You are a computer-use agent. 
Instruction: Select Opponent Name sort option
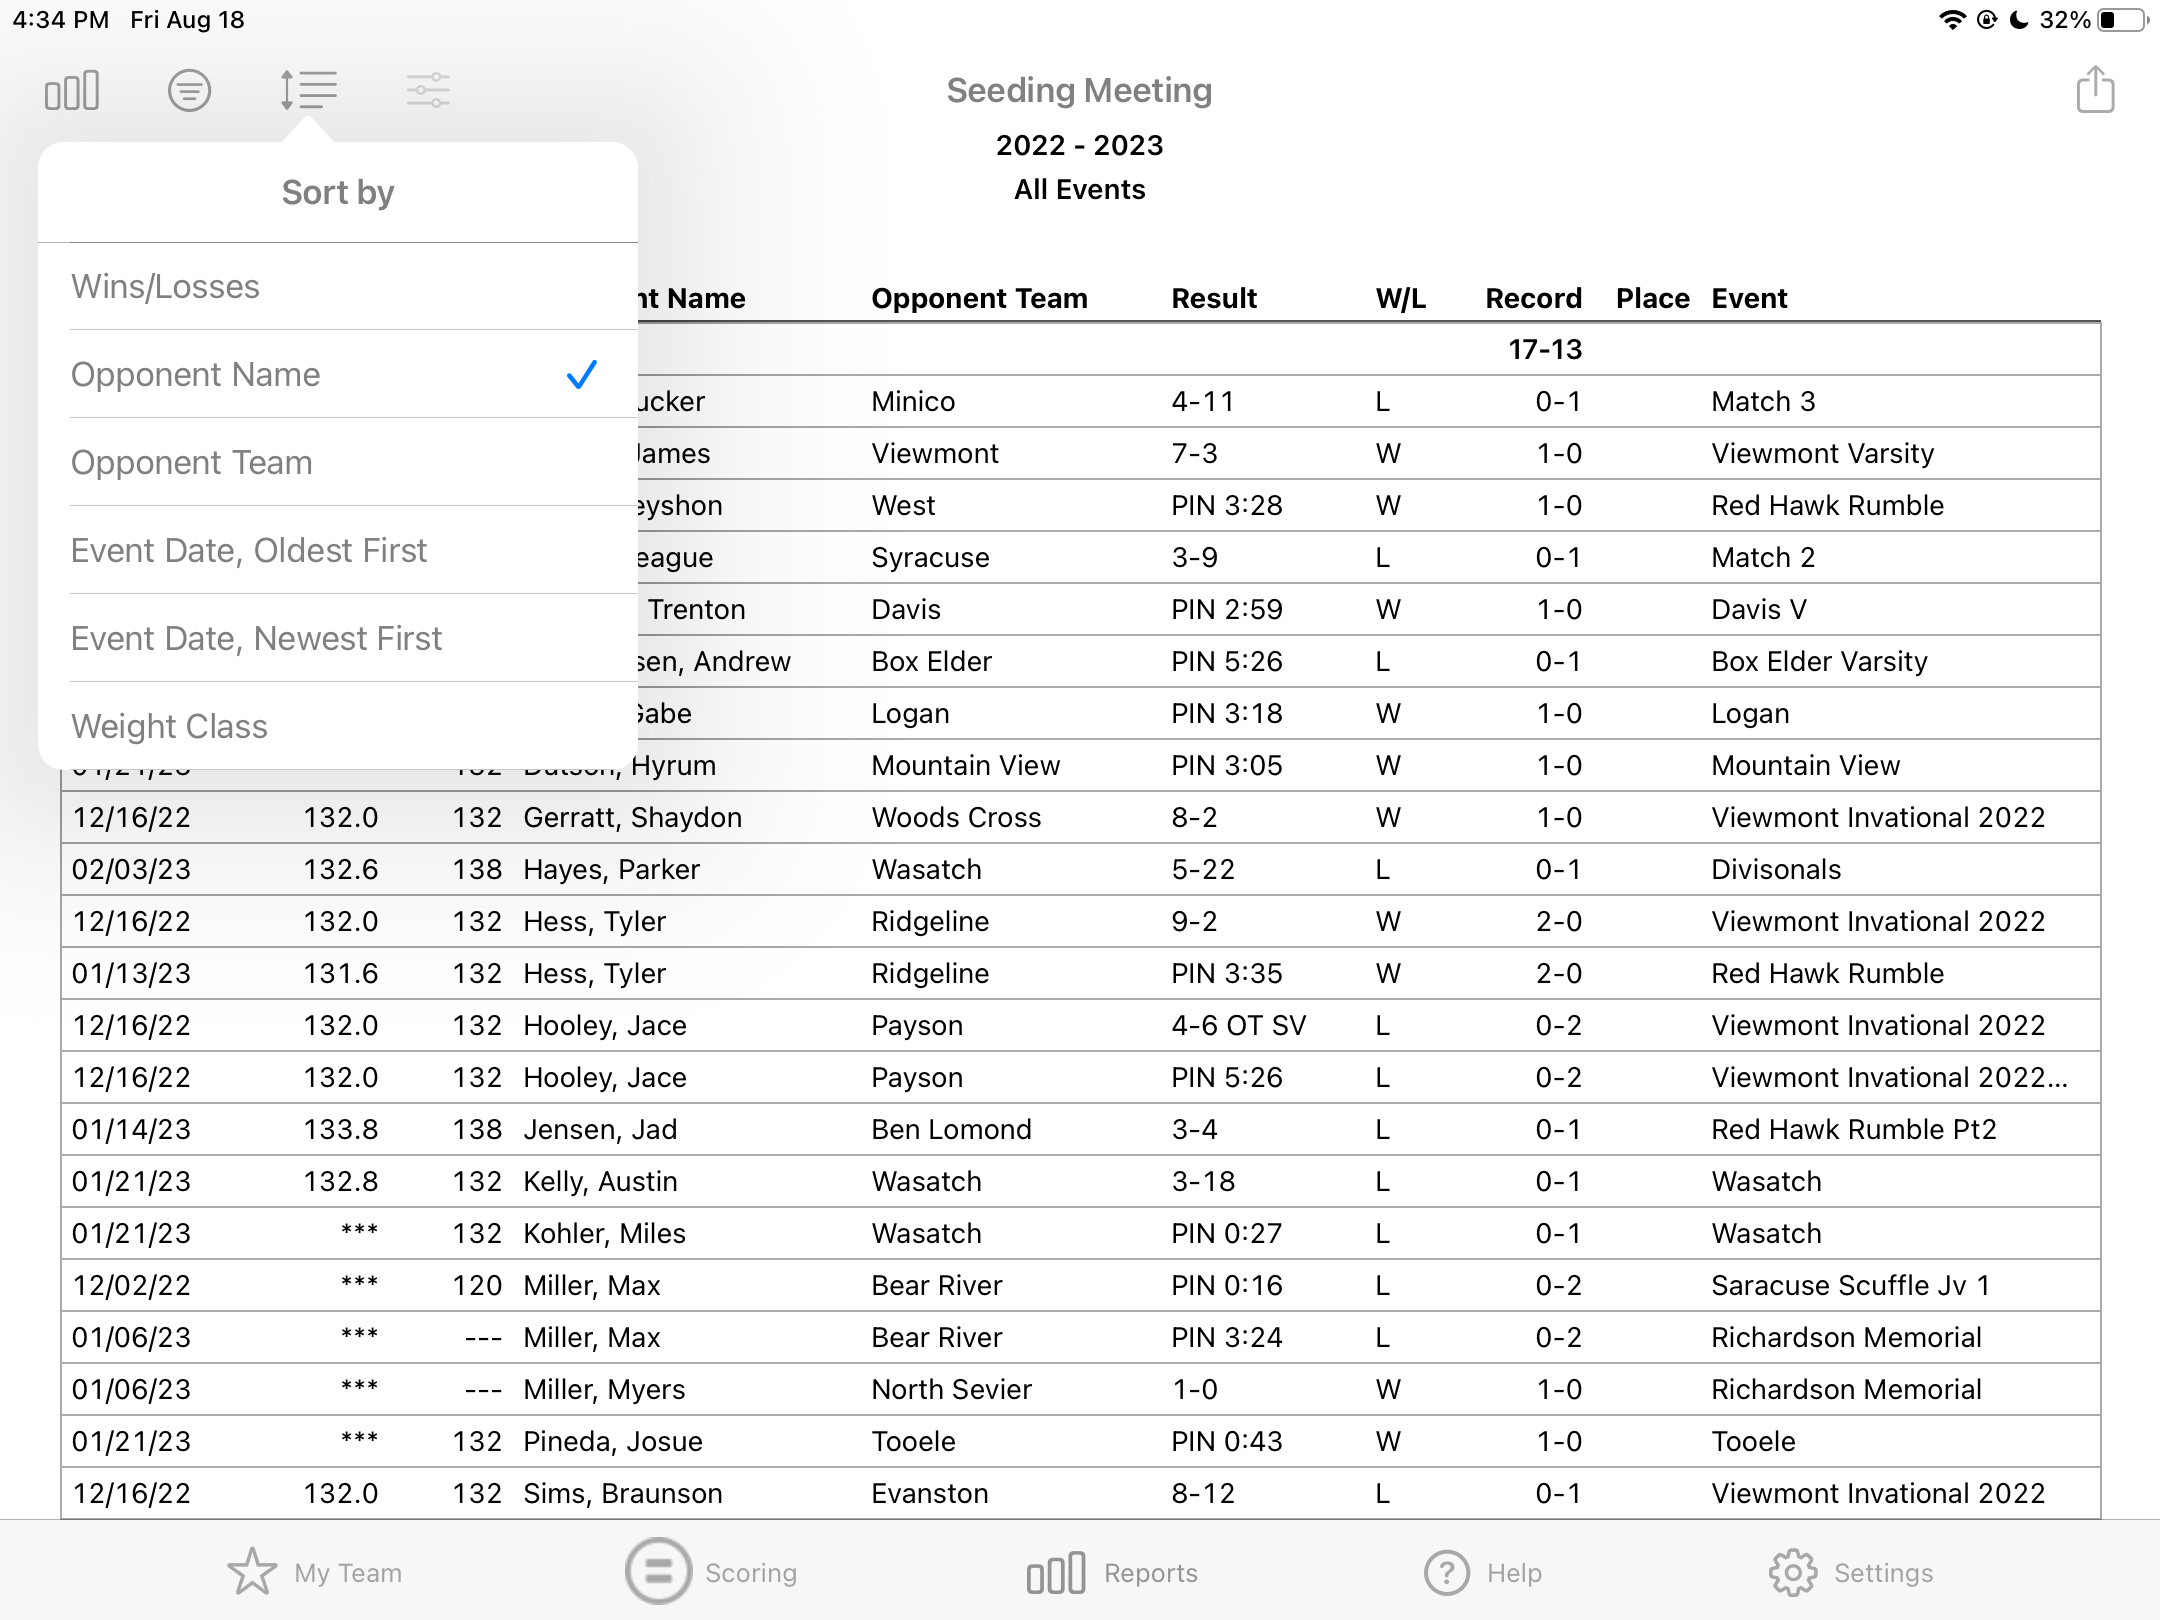[x=338, y=375]
